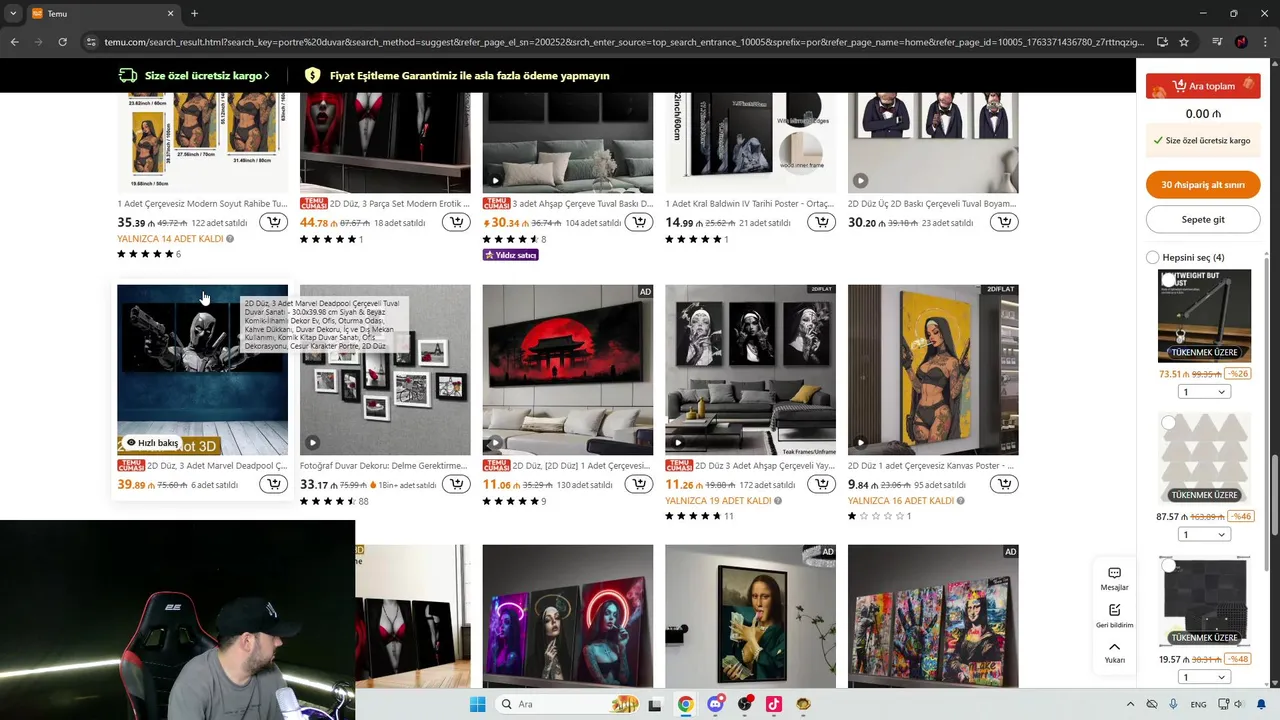
Task: Add the 35.39 Modern Soyut poster to cart
Action: pyautogui.click(x=273, y=222)
